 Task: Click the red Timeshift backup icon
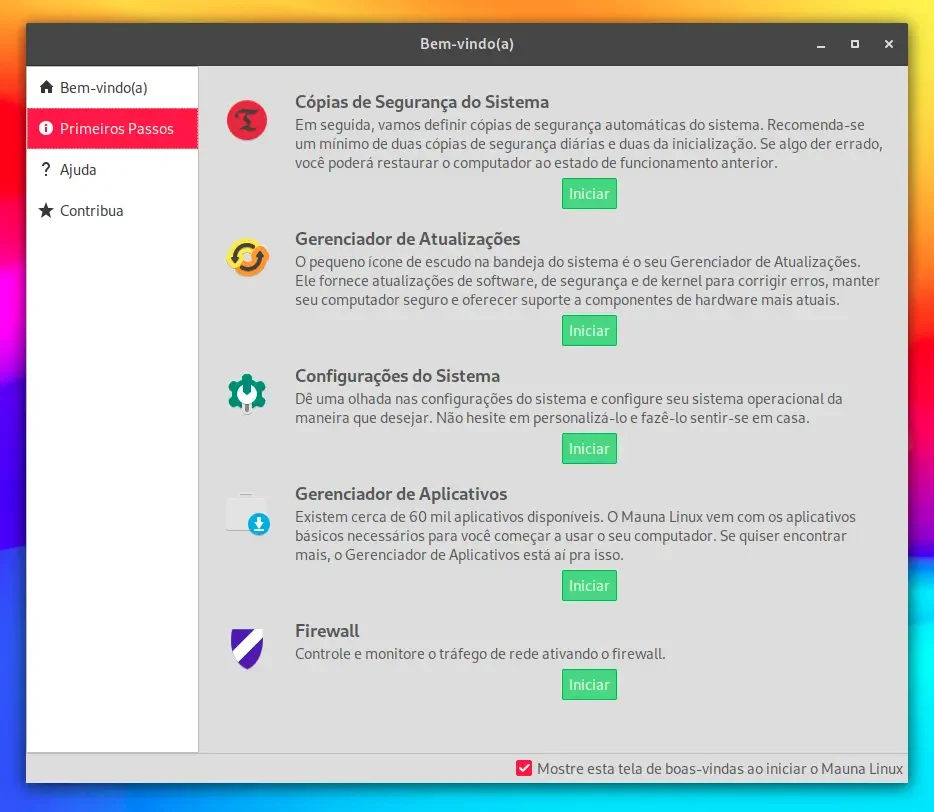247,120
